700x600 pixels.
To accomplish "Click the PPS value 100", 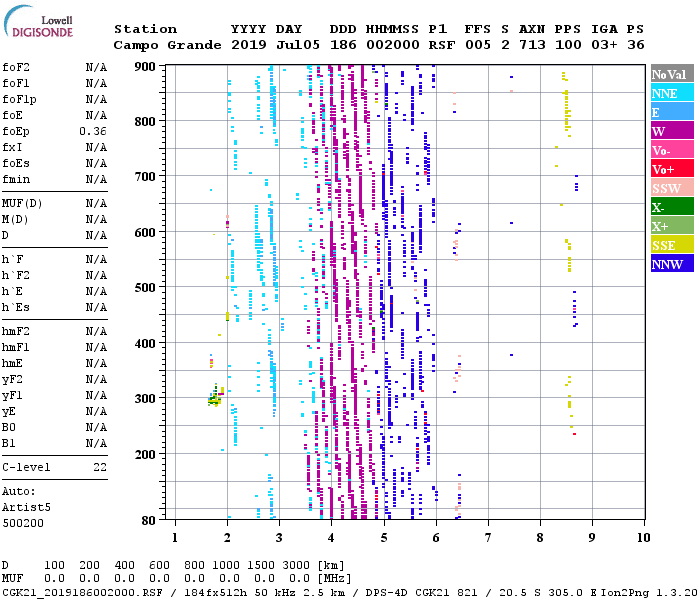I will coord(568,45).
